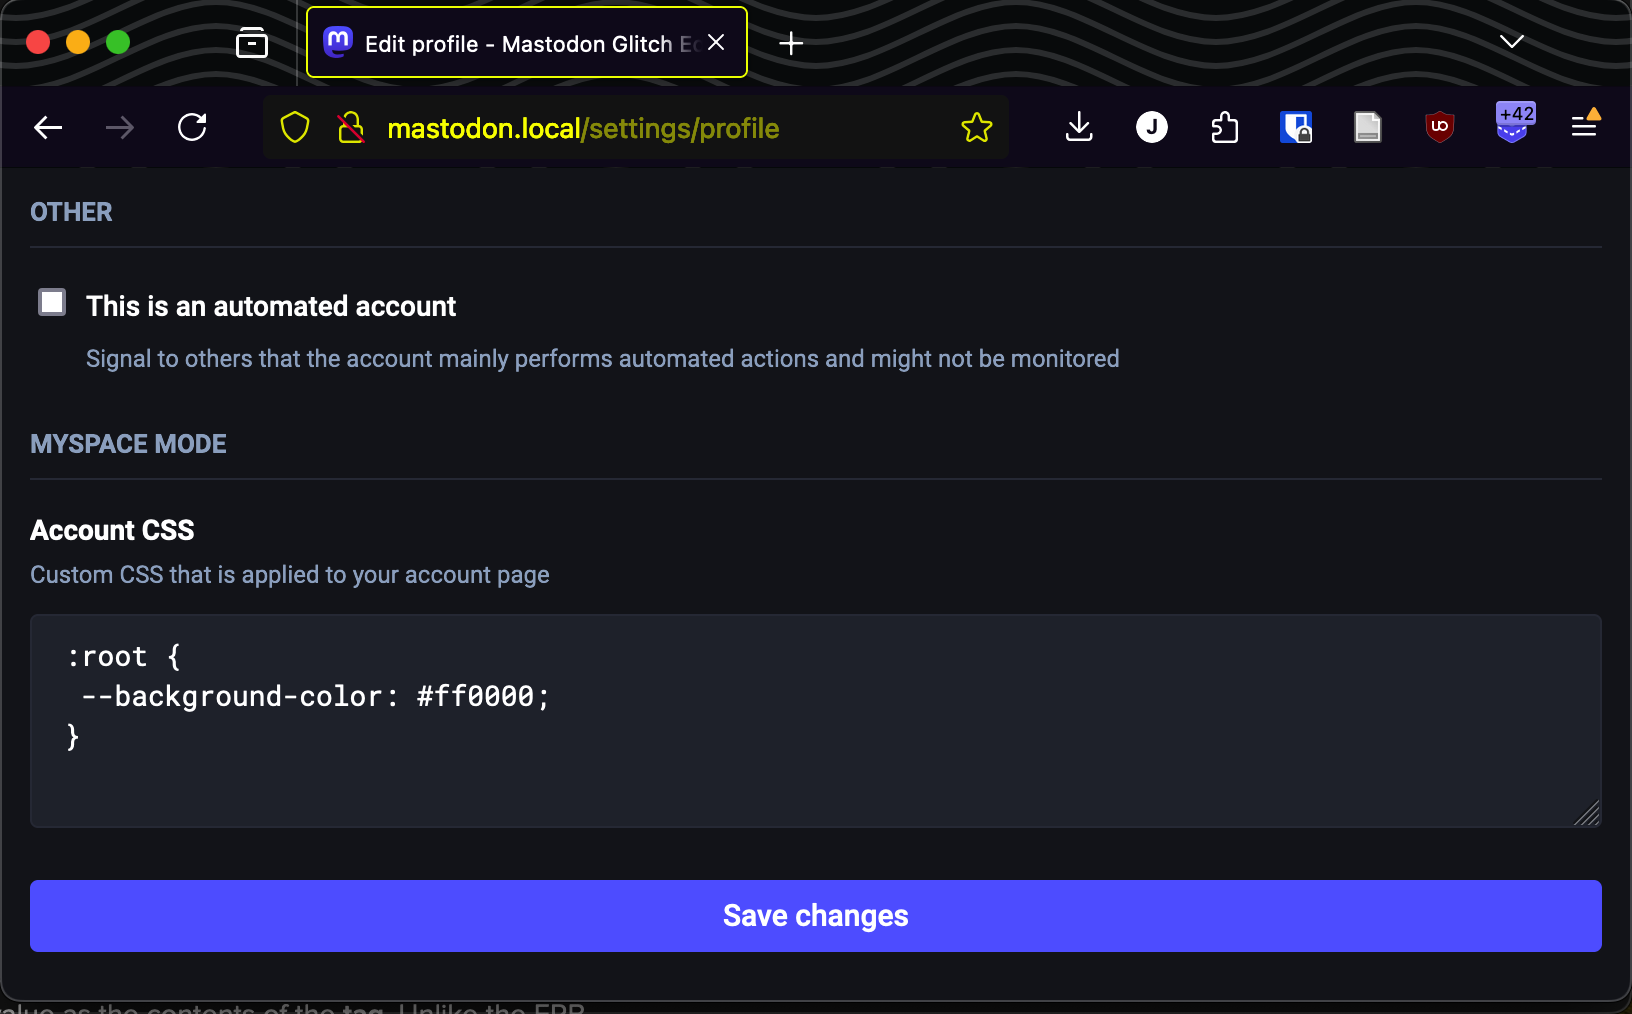Open the uBlock Origin extension
The height and width of the screenshot is (1014, 1632).
(x=1440, y=127)
